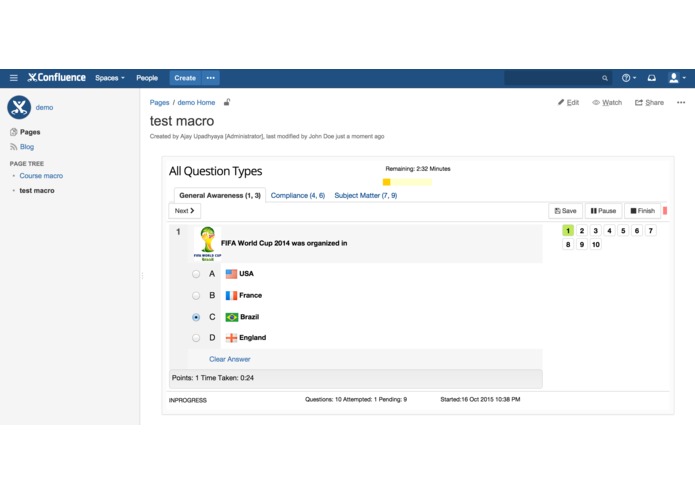Screen dimensions: 695x494
Task: Click the FIFA World Cup image
Action: click(x=207, y=243)
